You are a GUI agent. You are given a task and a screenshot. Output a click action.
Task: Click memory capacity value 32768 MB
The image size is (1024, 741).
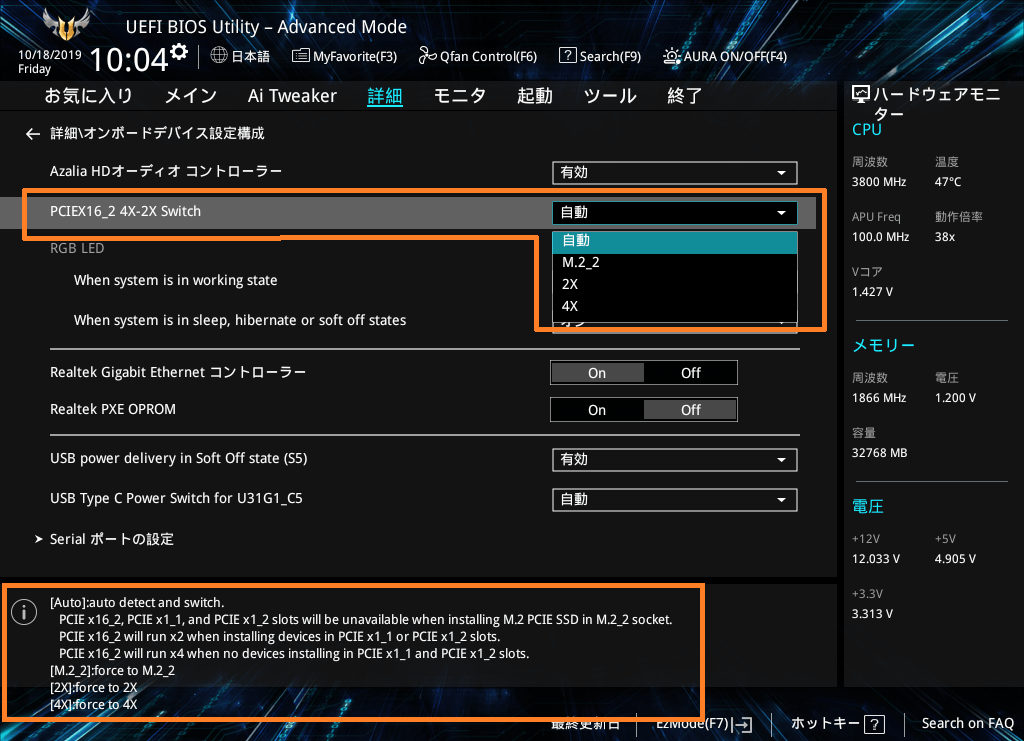point(880,453)
